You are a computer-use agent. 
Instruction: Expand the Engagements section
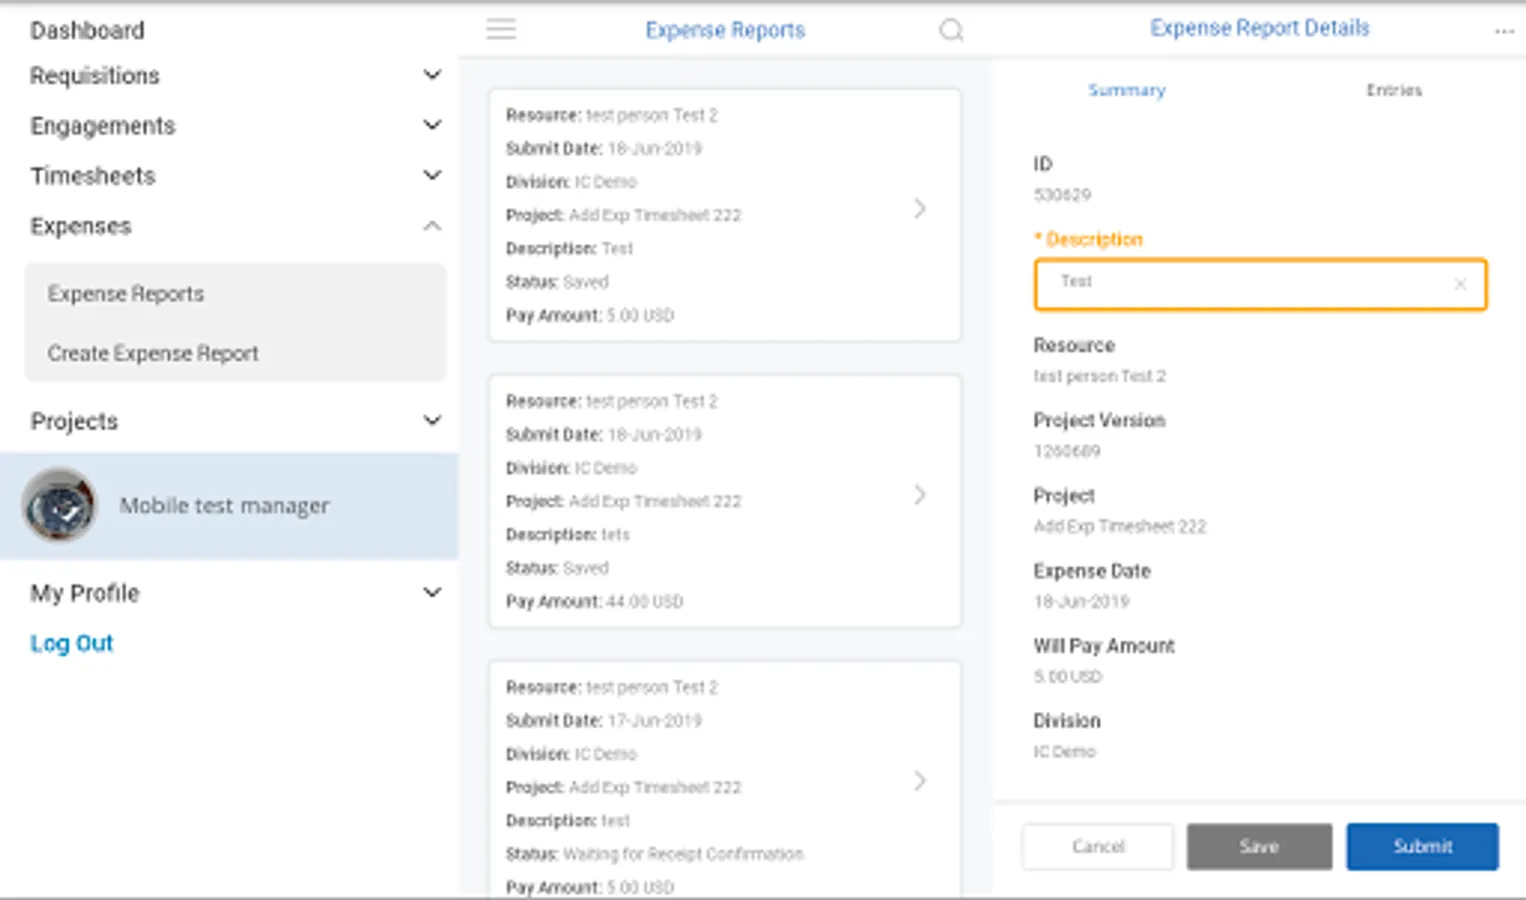(x=432, y=125)
